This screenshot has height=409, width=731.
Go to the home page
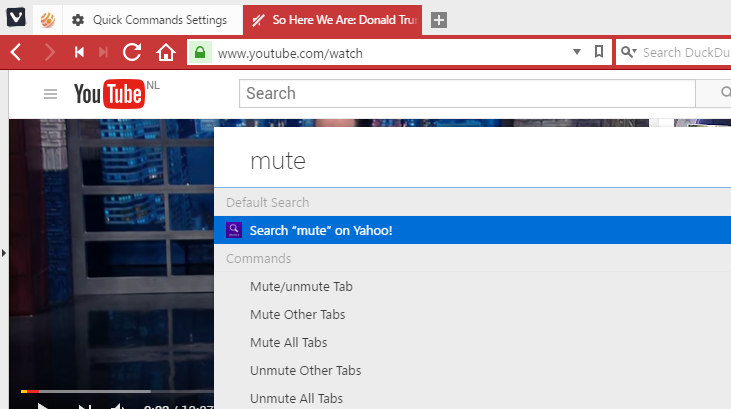(x=166, y=52)
